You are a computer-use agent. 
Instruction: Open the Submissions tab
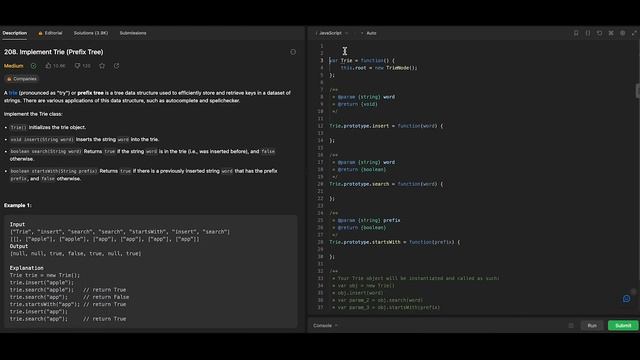point(133,33)
